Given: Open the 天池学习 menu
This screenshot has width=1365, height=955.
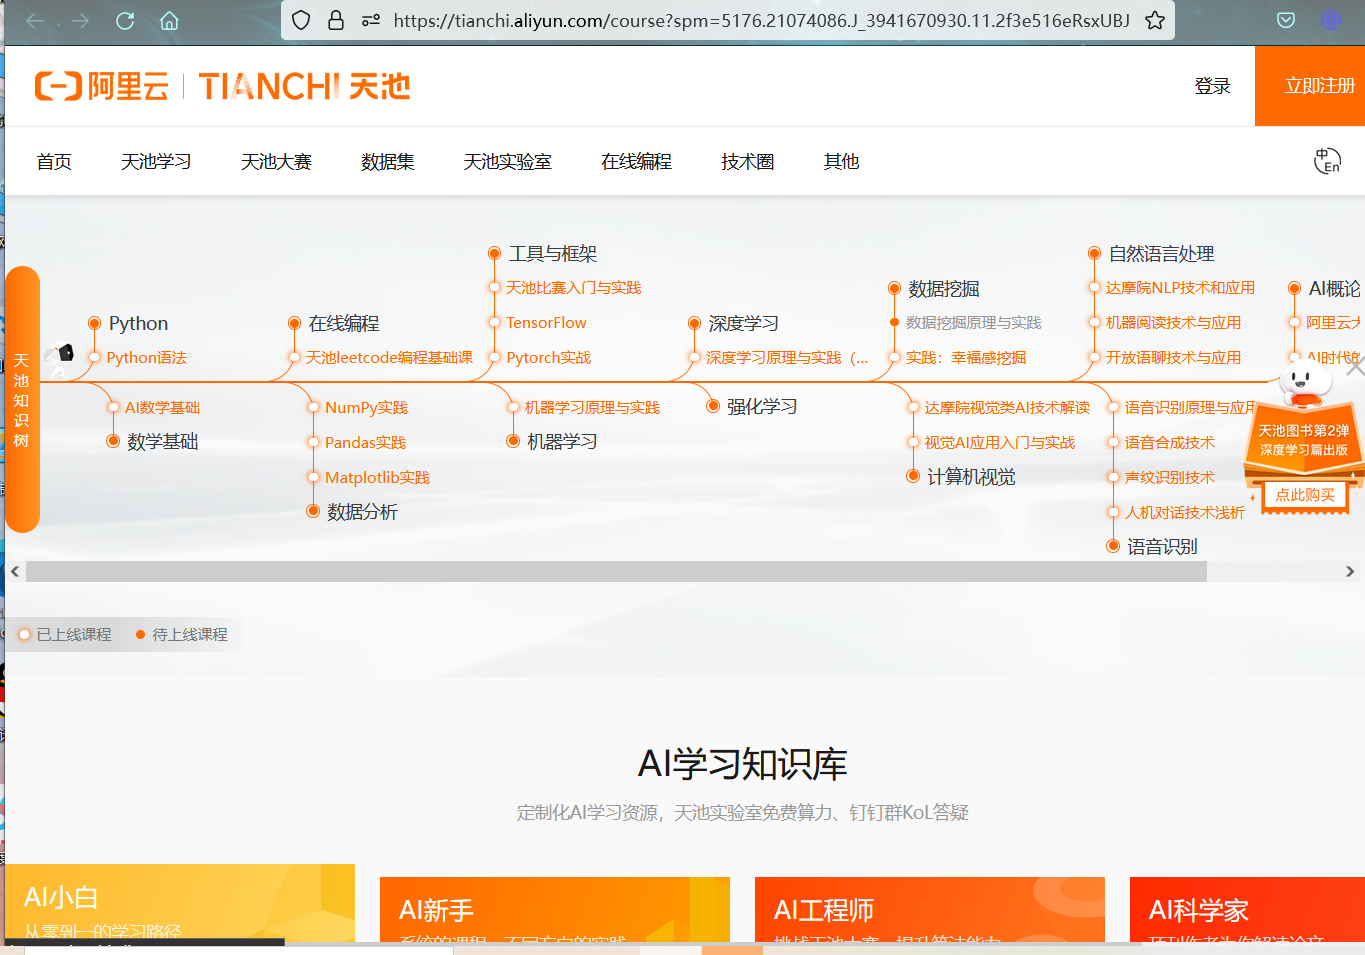Looking at the screenshot, I should (156, 162).
